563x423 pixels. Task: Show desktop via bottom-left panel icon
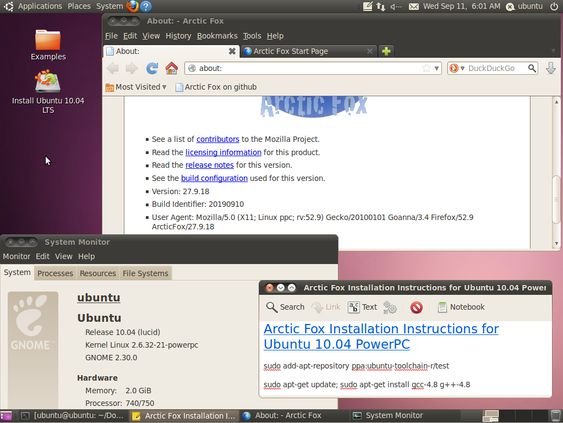coord(6,416)
